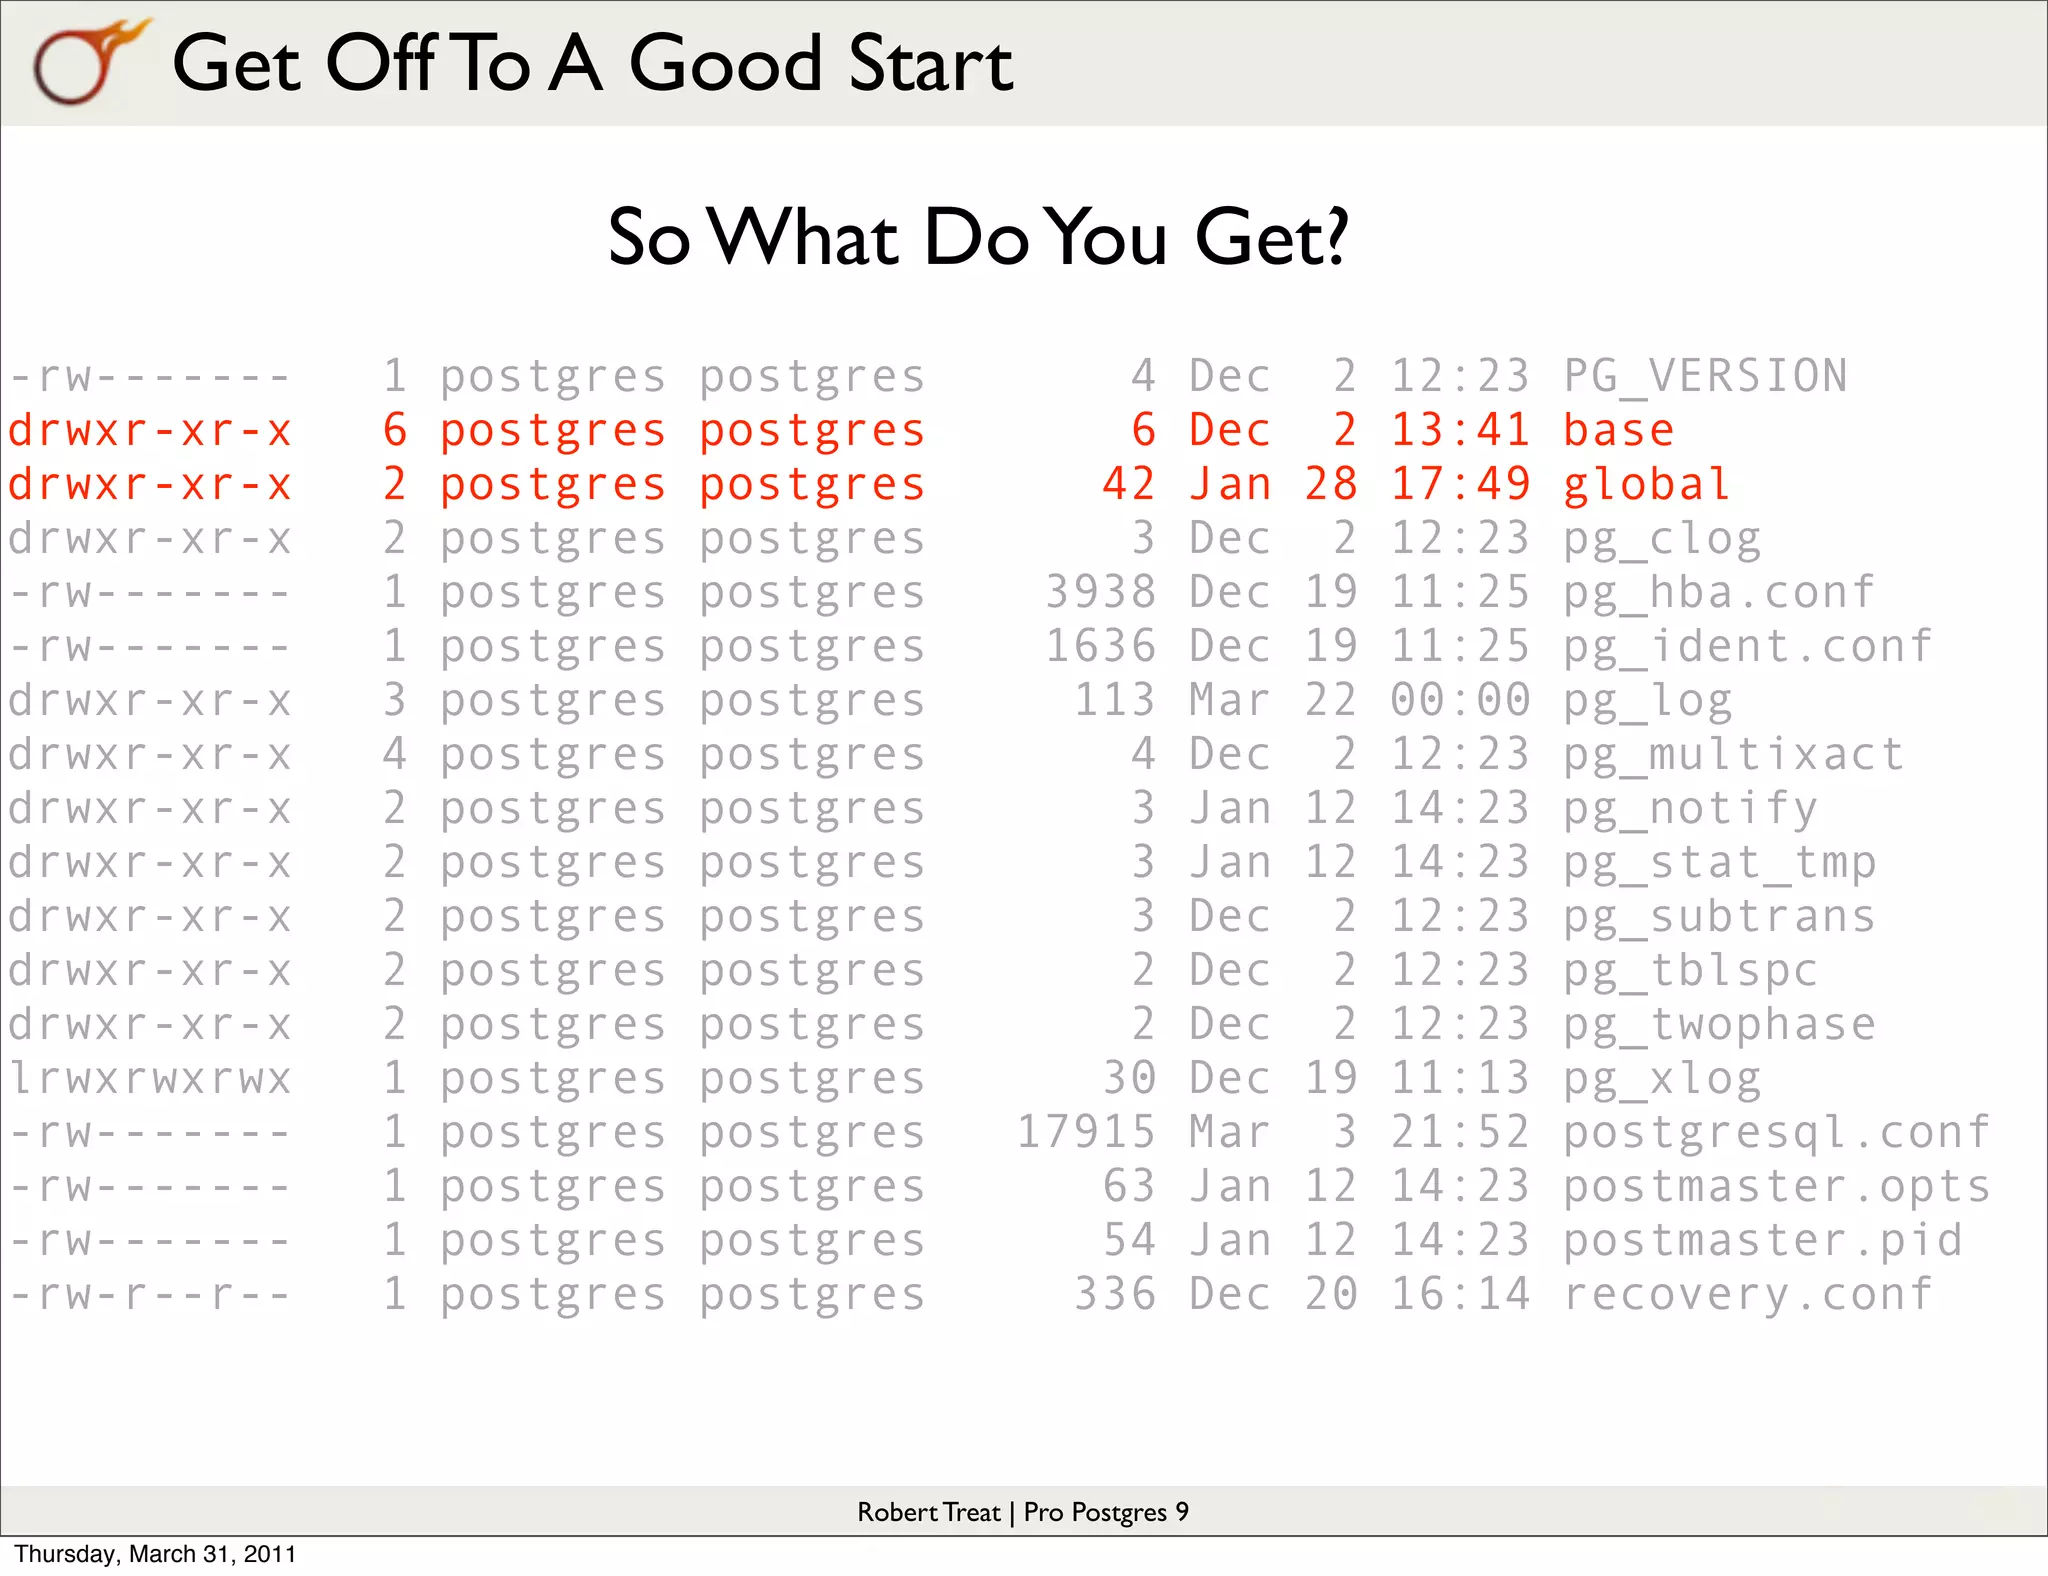Click the file size 17915
Image resolution: width=2048 pixels, height=1576 pixels.
pos(1087,1133)
